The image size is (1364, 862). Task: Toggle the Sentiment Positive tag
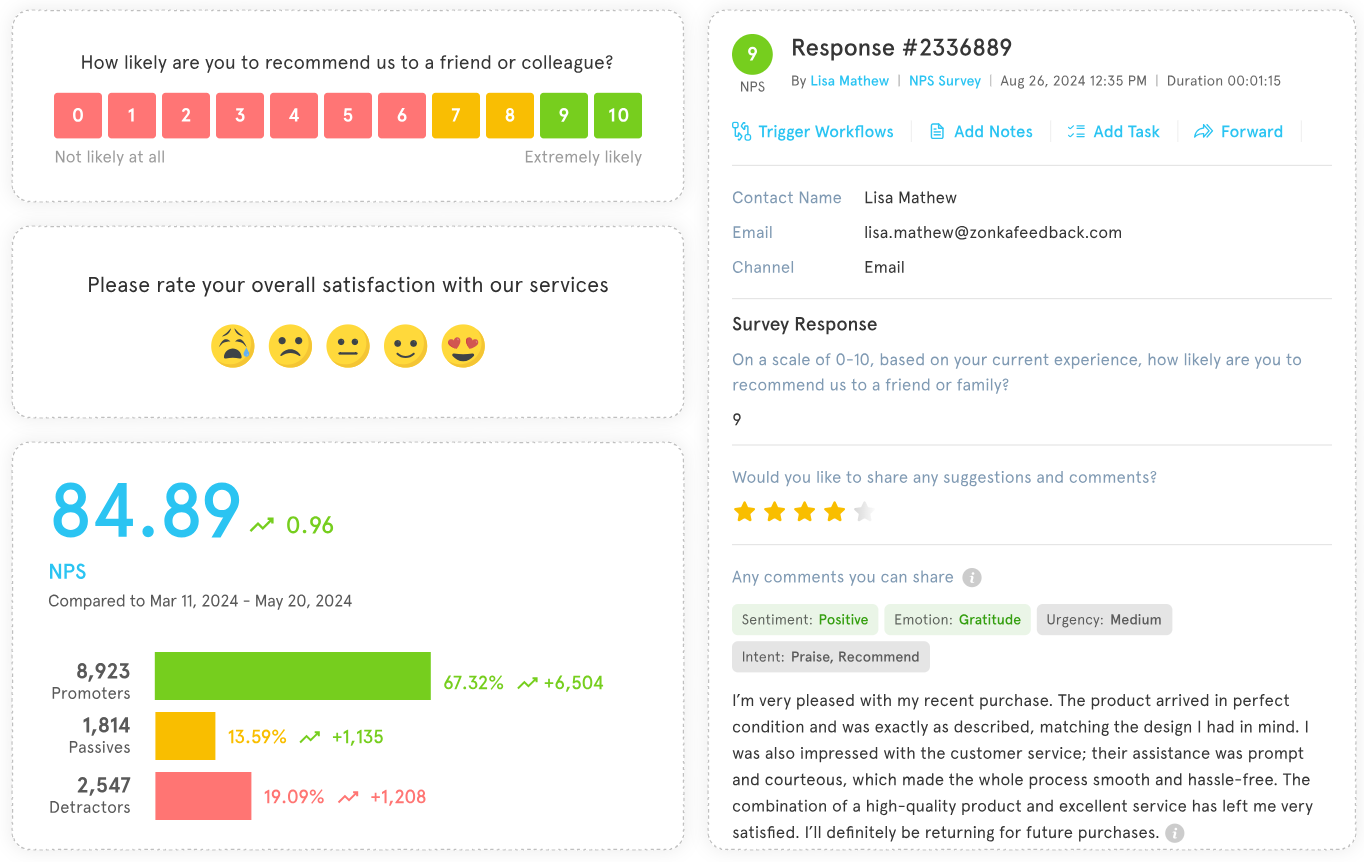[805, 619]
